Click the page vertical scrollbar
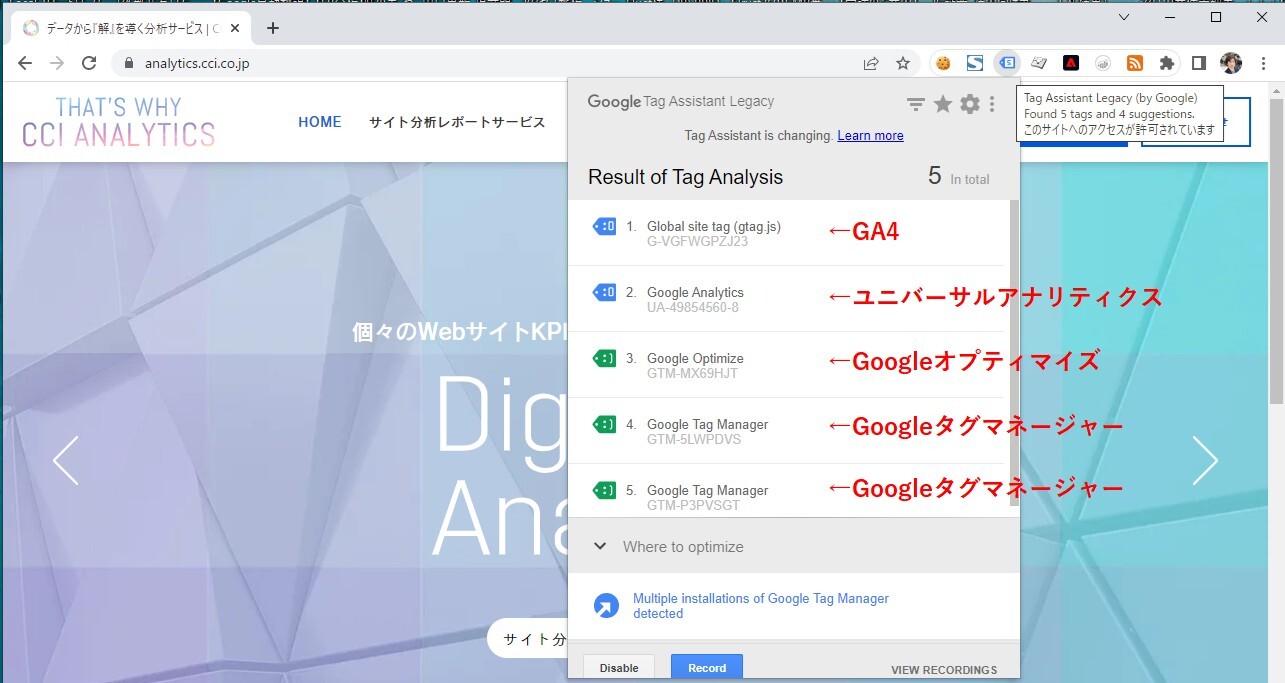The height and width of the screenshot is (683, 1285). pos(1277,250)
